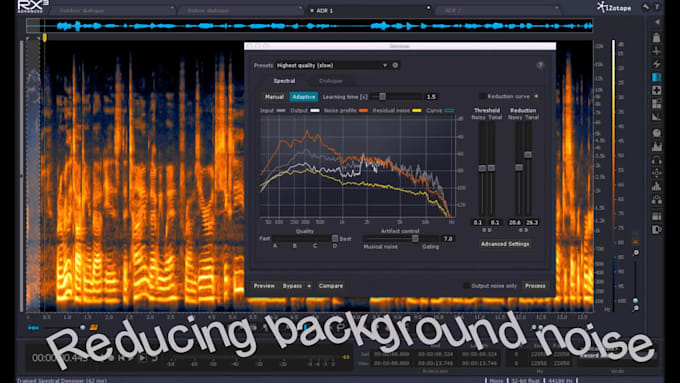Click the help question mark in Denoise dialog

(540, 65)
